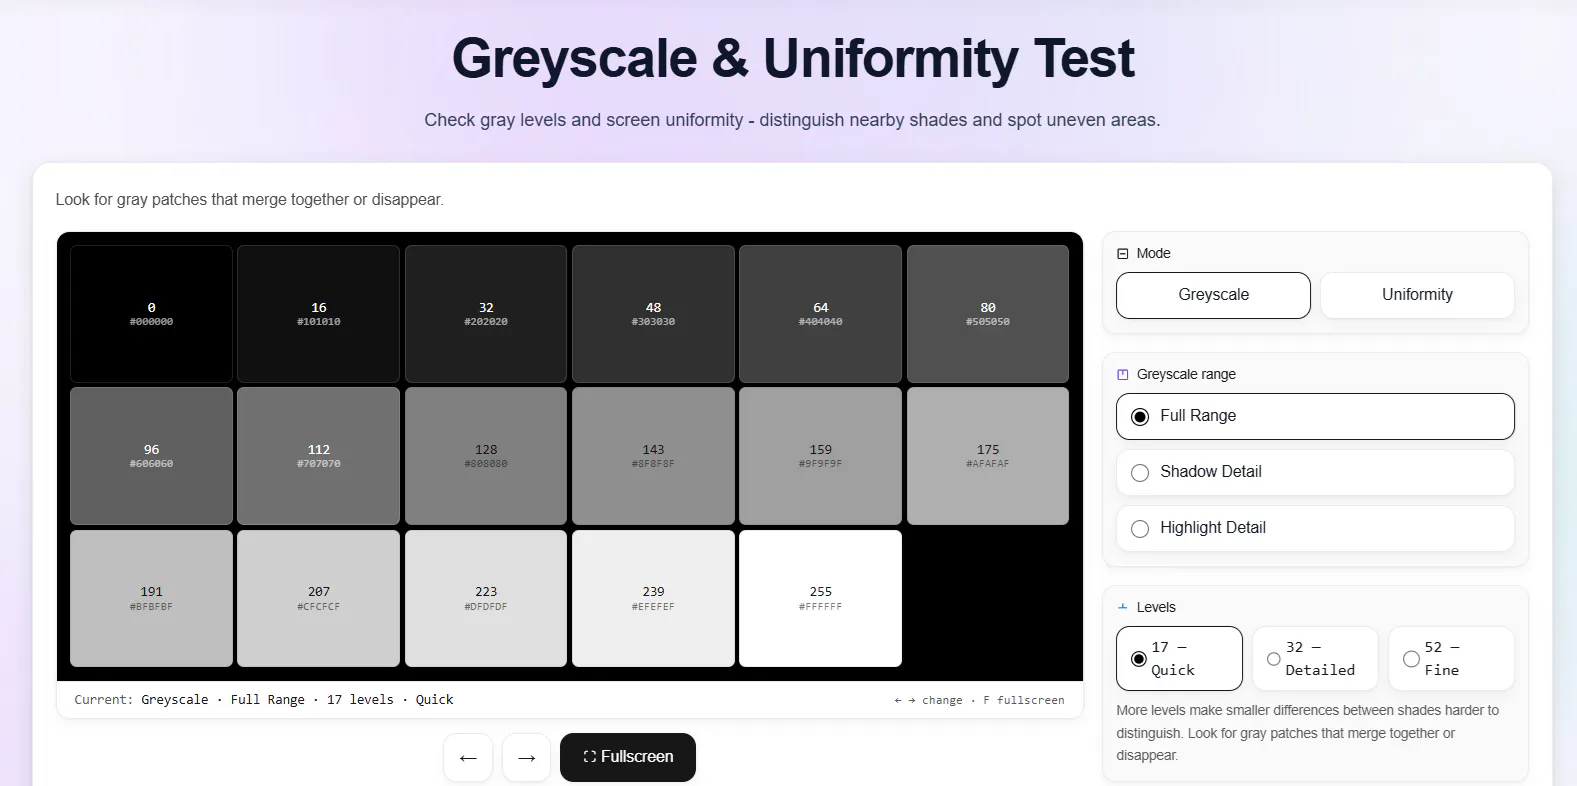
Task: Click the grey patch labeled 207 #CFCFCF
Action: tap(318, 598)
